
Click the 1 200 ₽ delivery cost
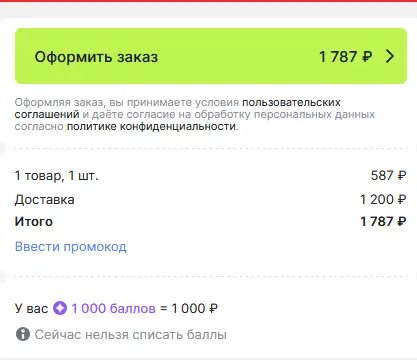383,199
